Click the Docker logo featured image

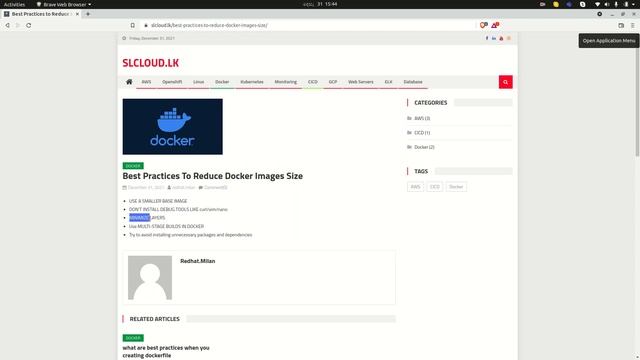click(x=173, y=127)
